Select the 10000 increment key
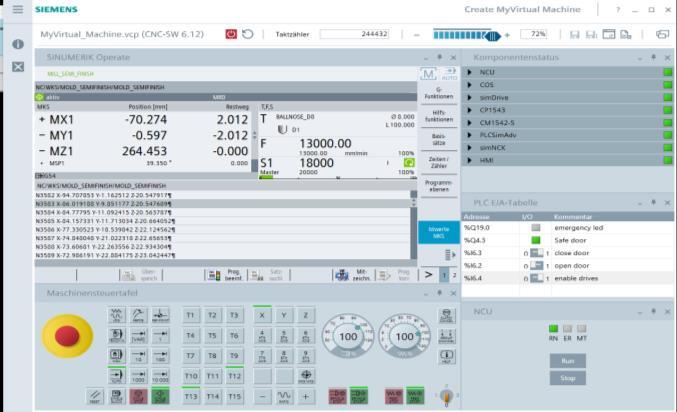This screenshot has width=677, height=412. pos(160,376)
